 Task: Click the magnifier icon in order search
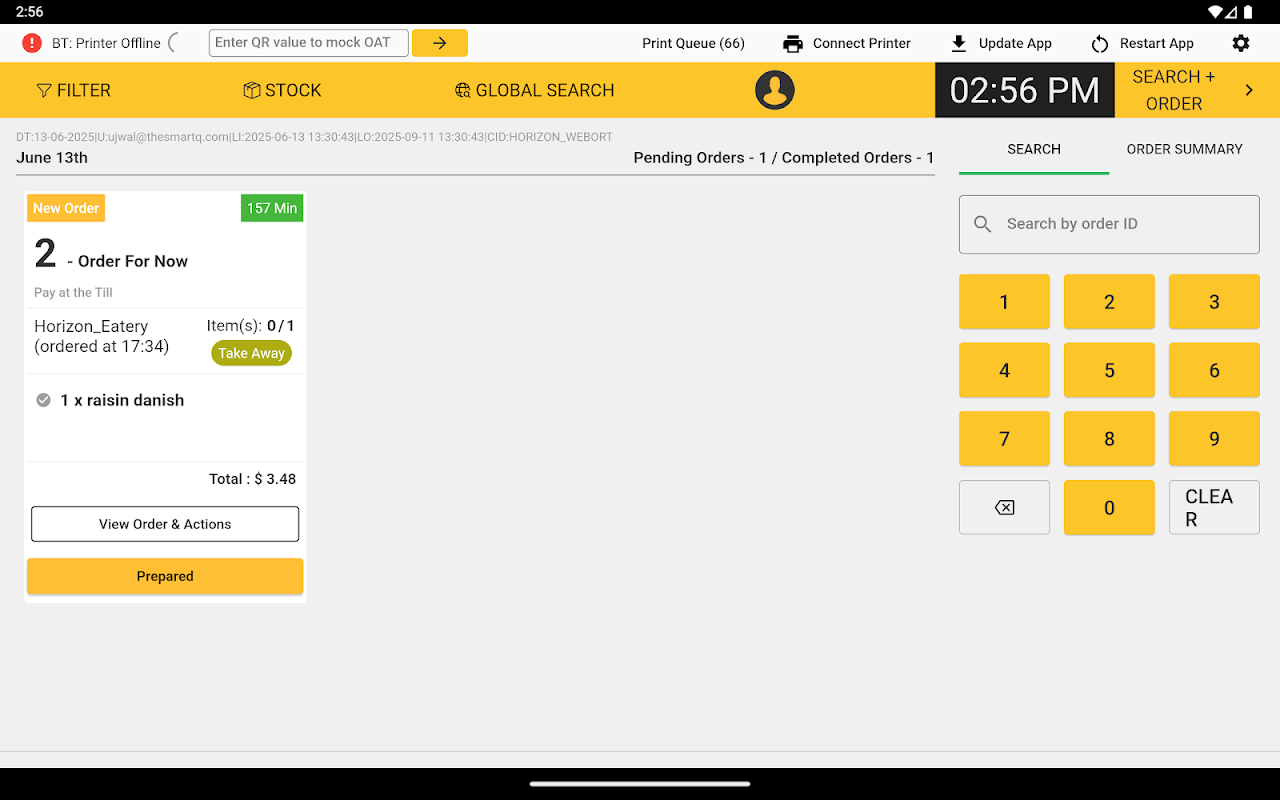pos(983,224)
